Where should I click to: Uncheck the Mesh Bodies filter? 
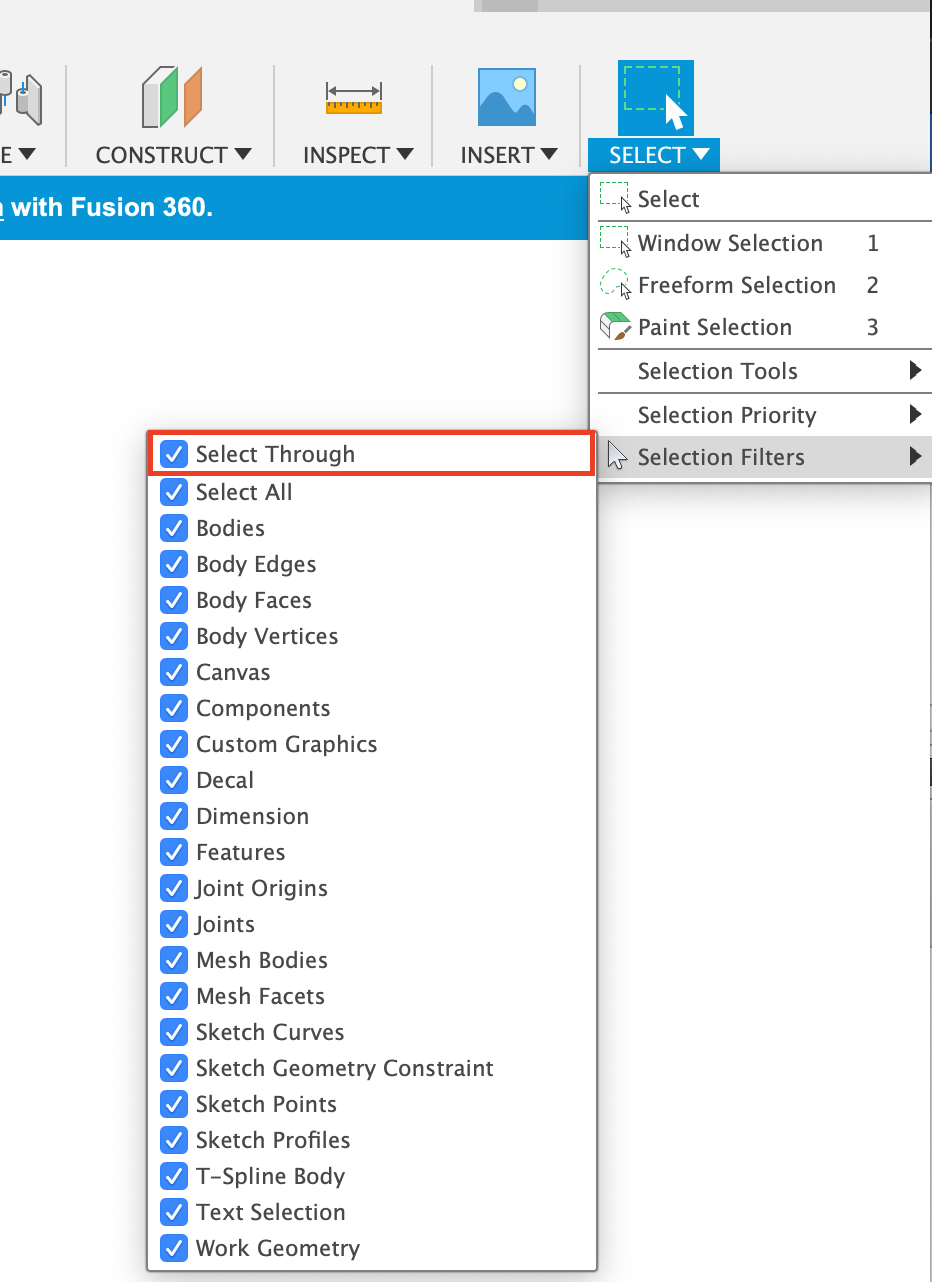(174, 960)
